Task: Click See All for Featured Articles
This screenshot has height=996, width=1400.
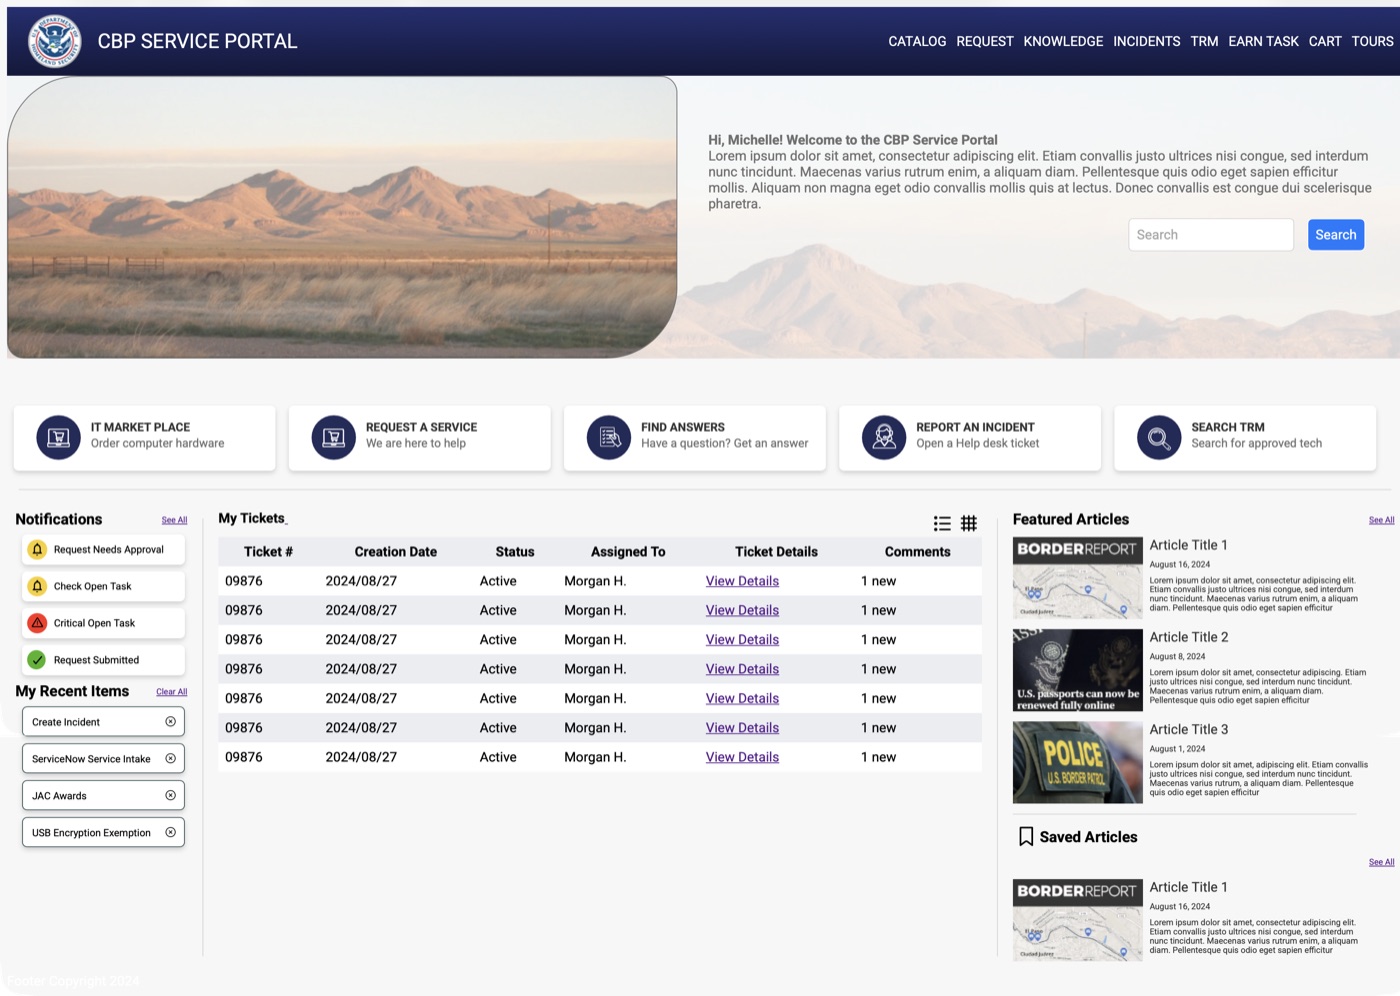Action: pyautogui.click(x=1381, y=520)
